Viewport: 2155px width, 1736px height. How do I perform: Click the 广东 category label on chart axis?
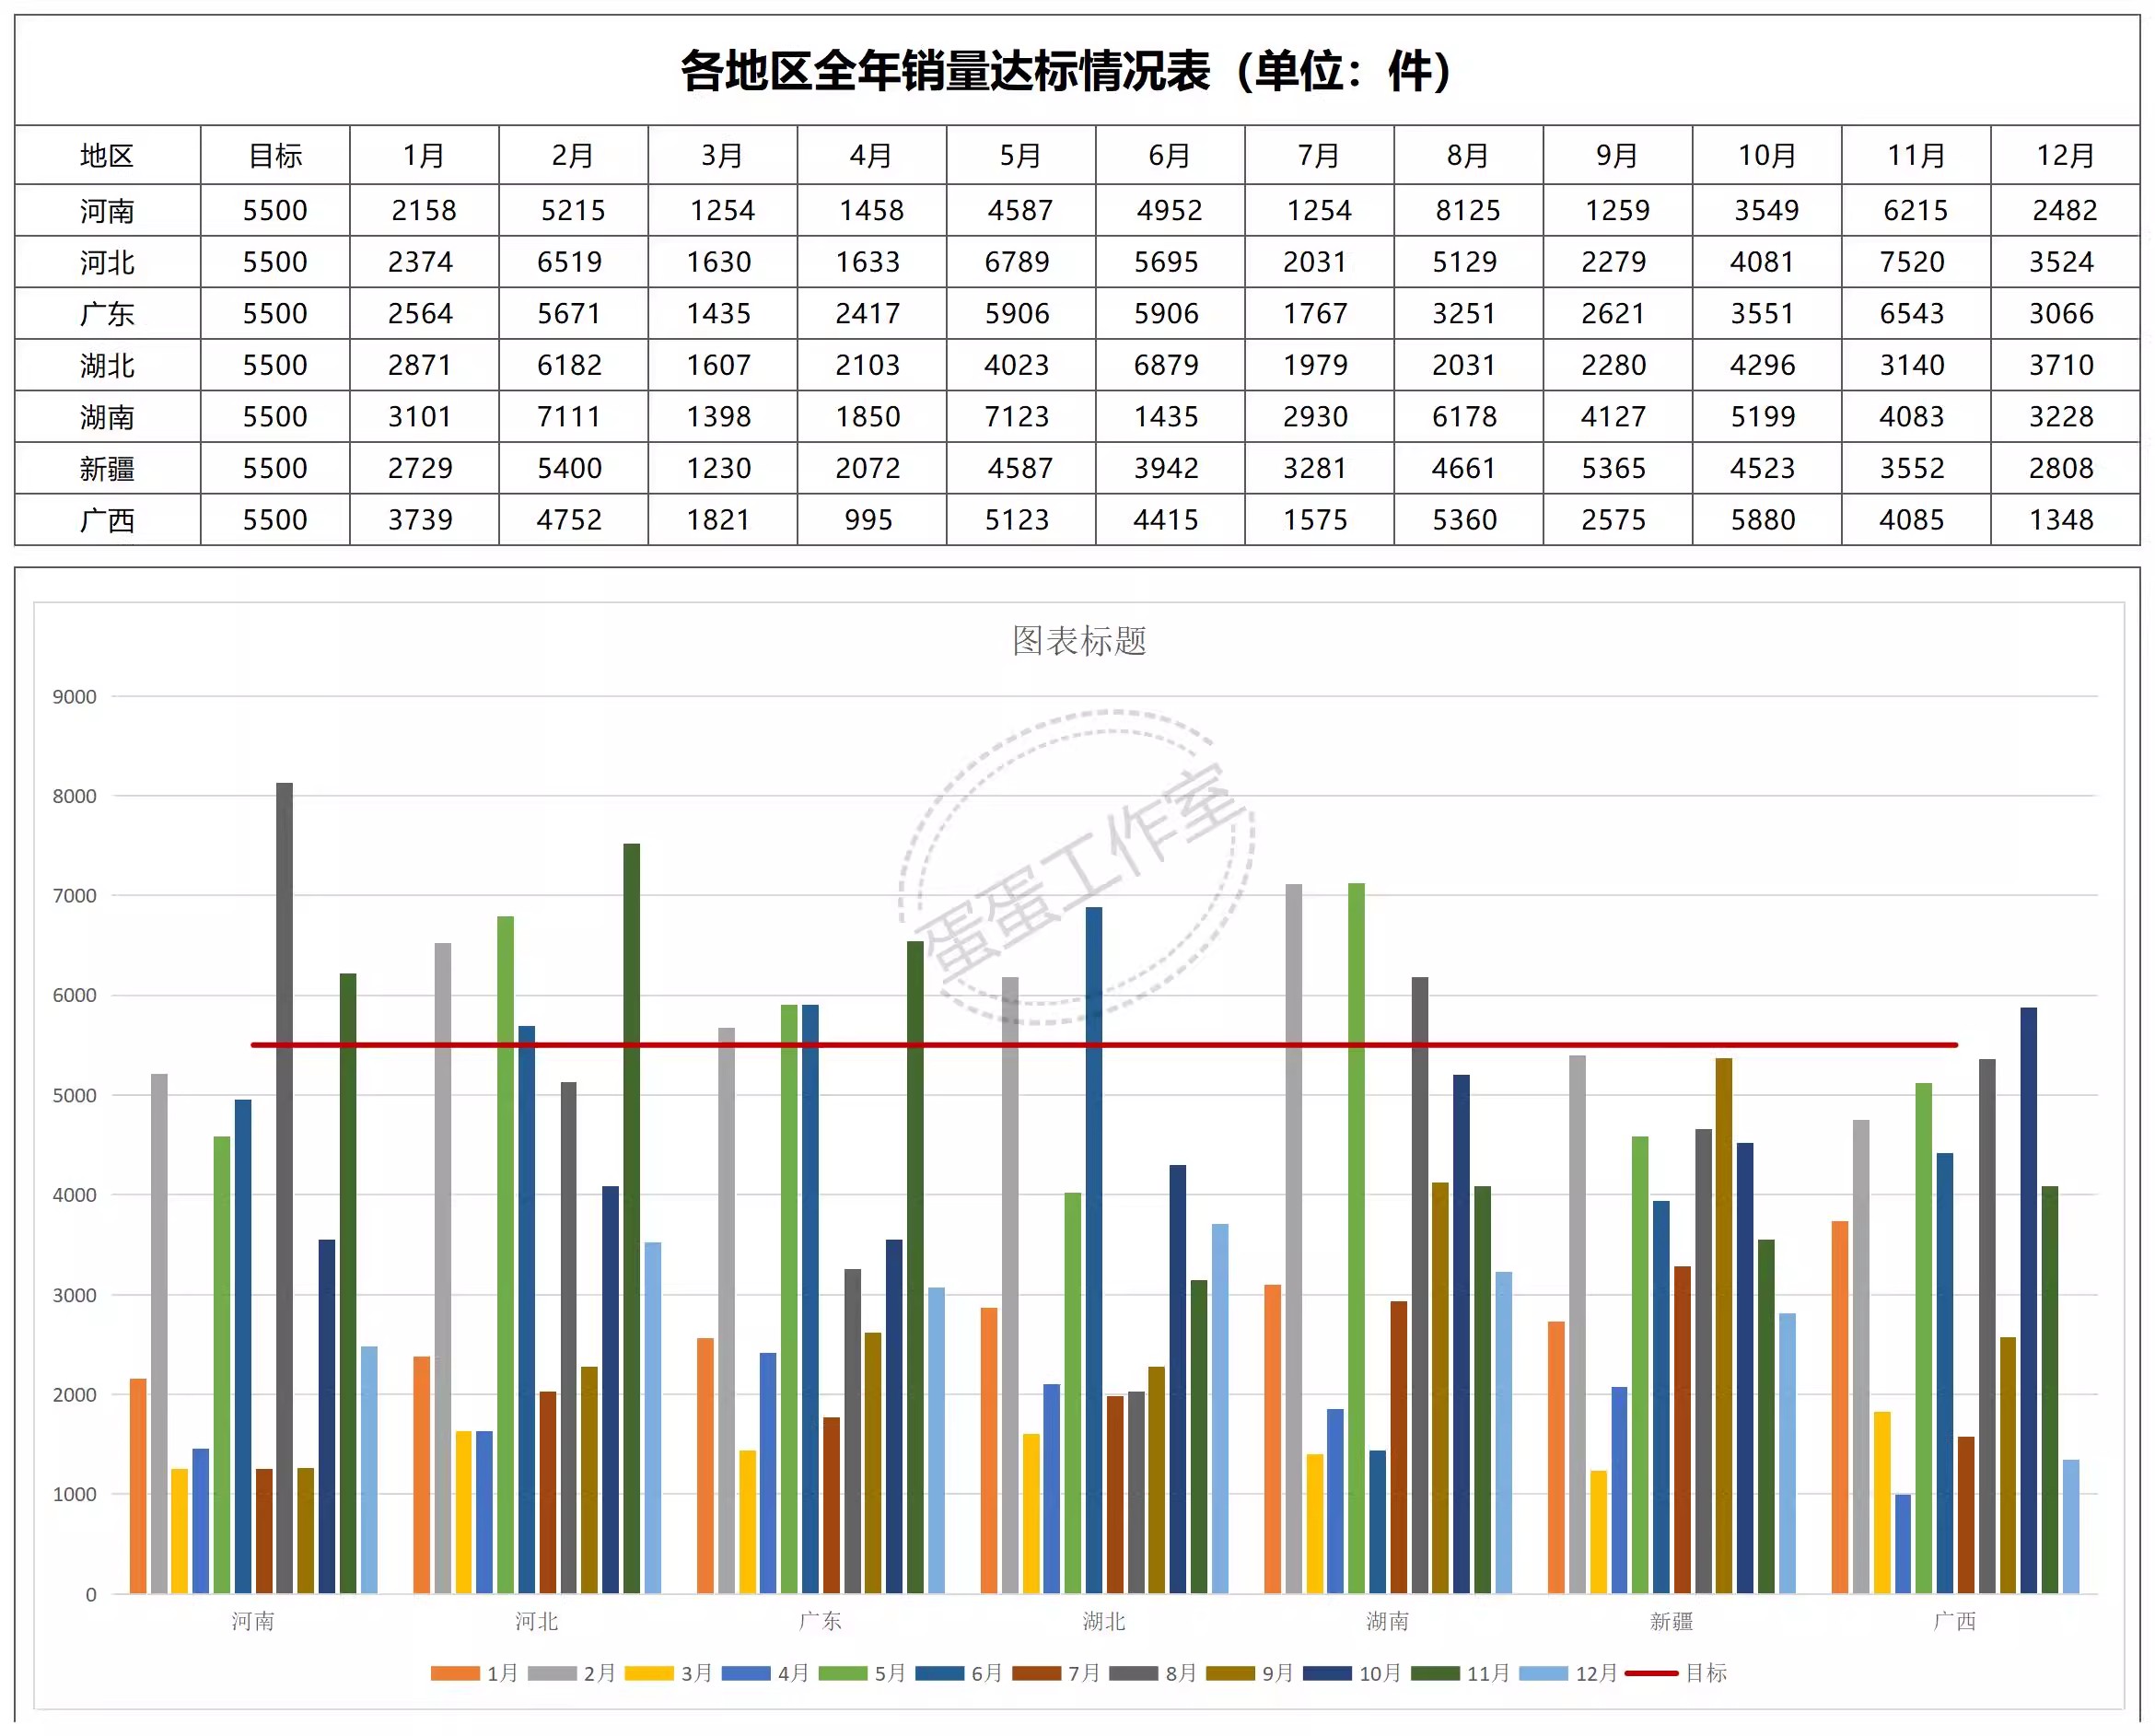point(820,1621)
